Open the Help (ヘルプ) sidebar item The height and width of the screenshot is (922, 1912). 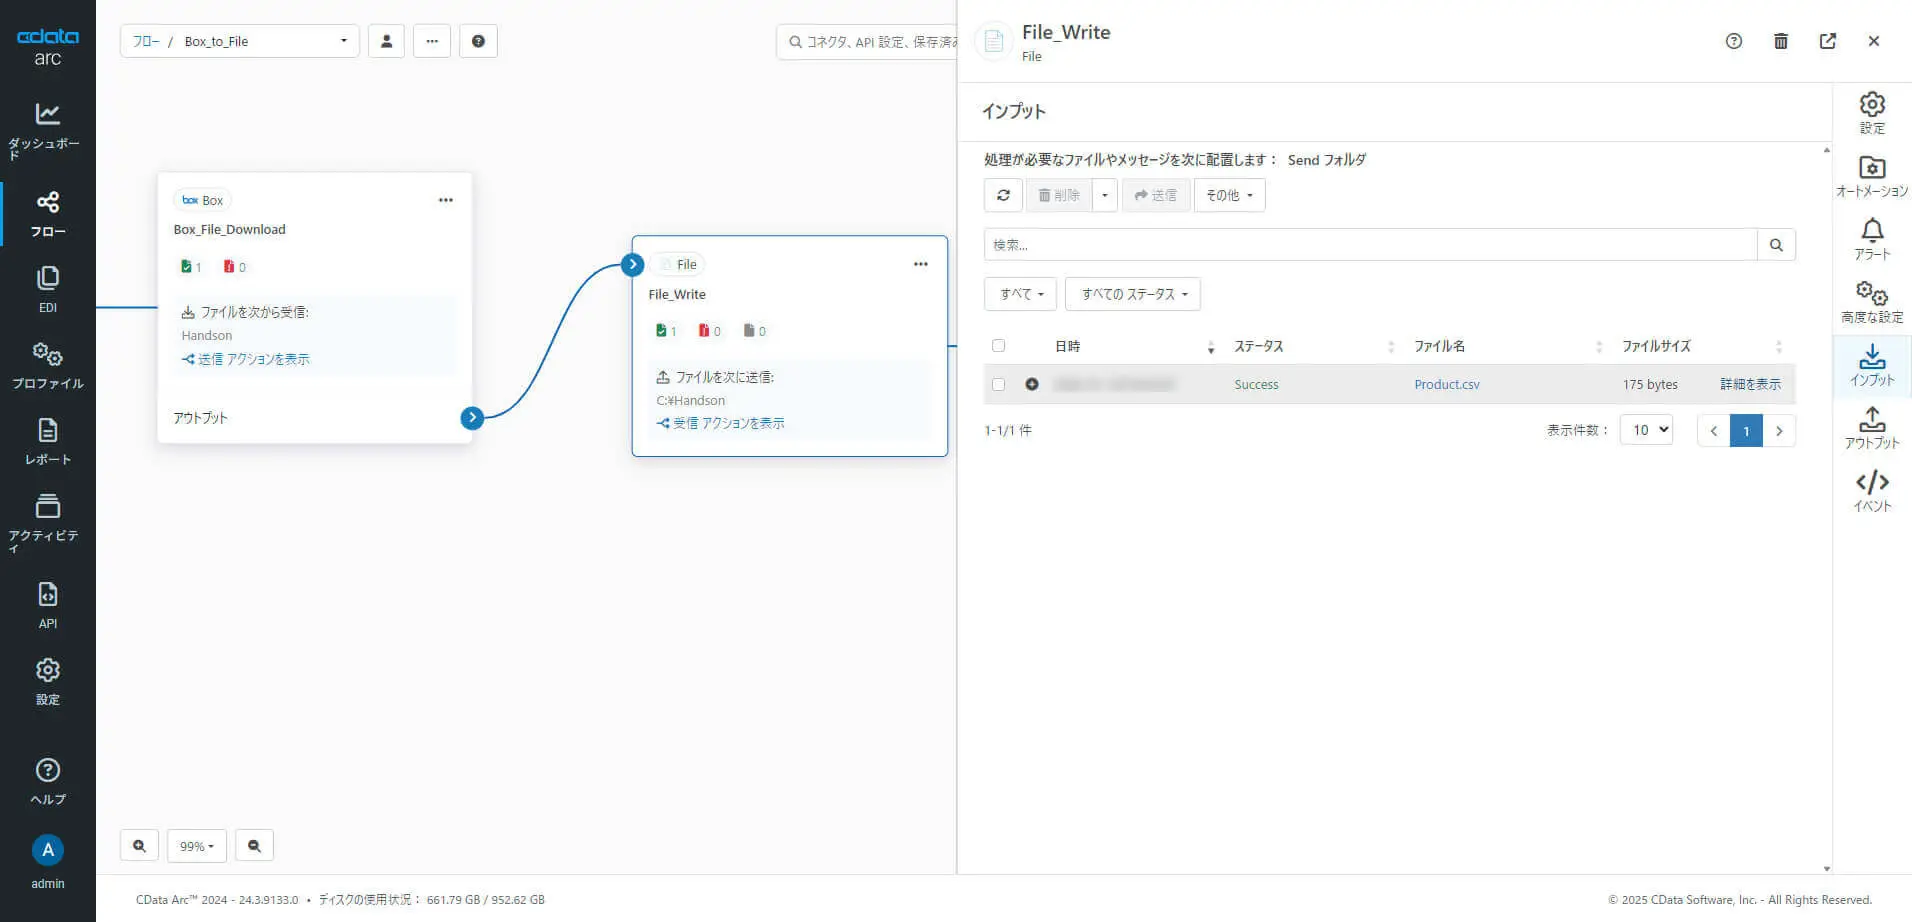(x=47, y=781)
